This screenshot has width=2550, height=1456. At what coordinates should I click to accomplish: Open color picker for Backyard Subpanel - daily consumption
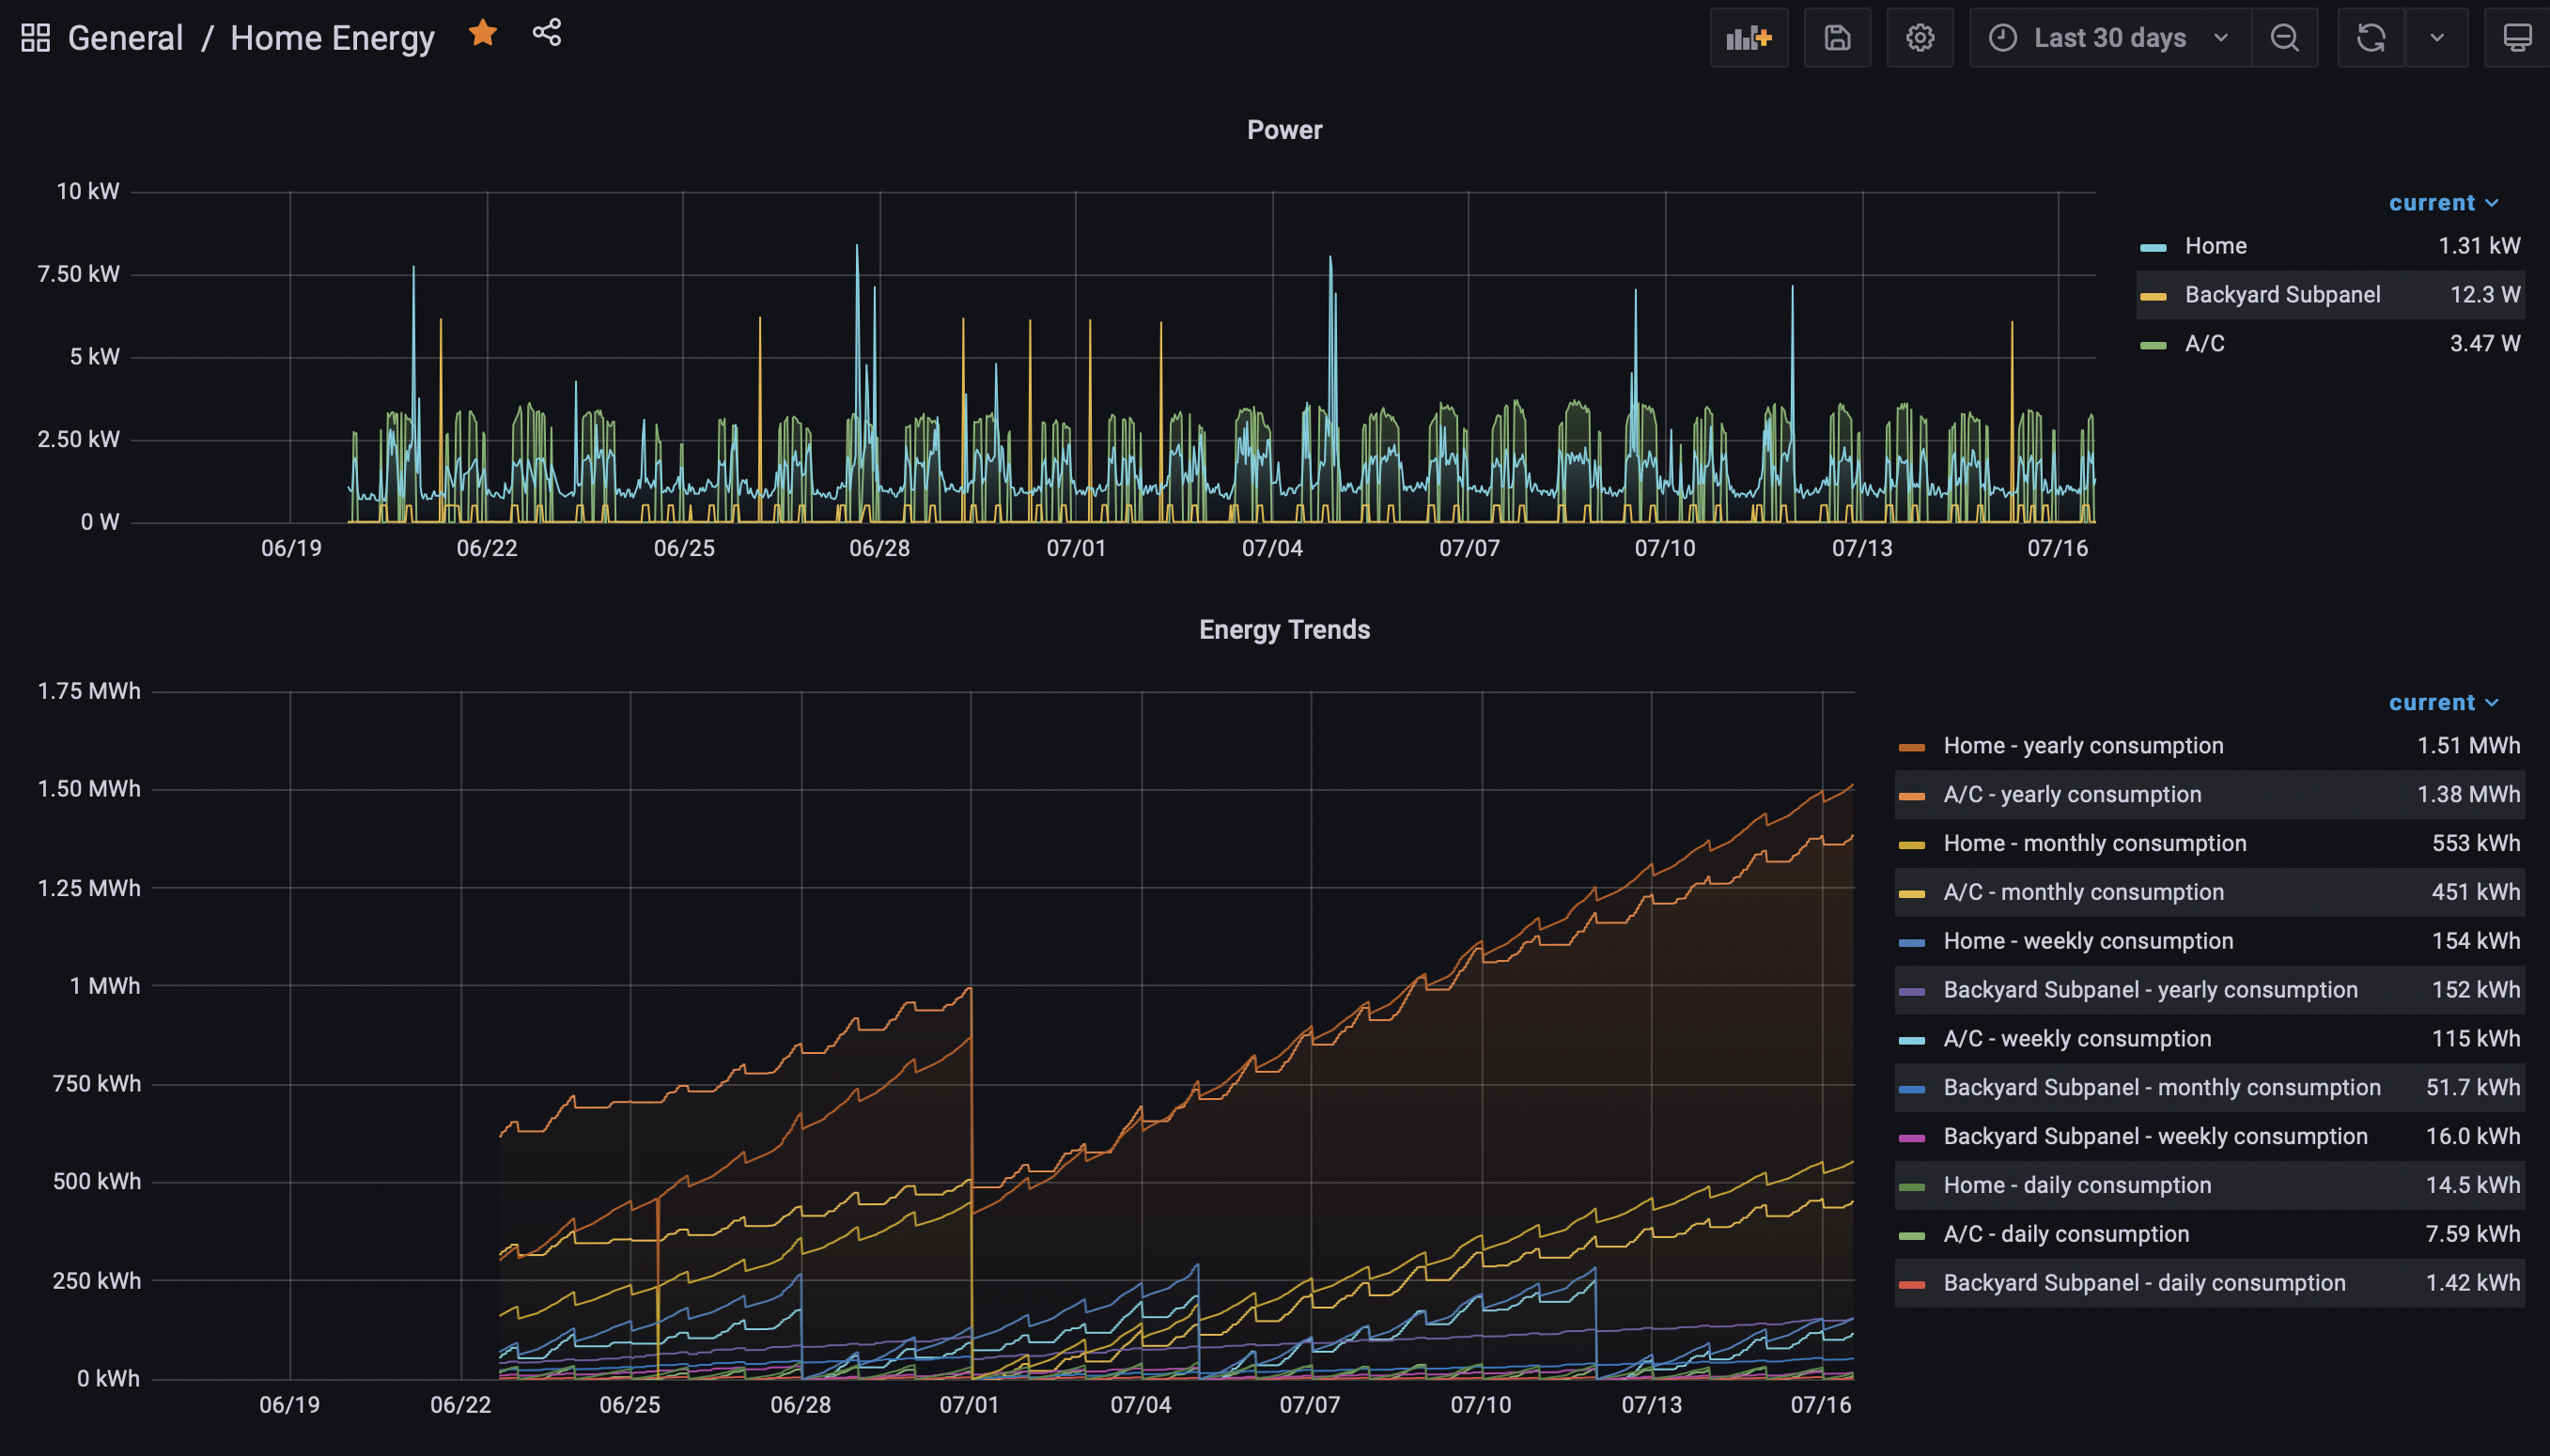[x=1912, y=1285]
